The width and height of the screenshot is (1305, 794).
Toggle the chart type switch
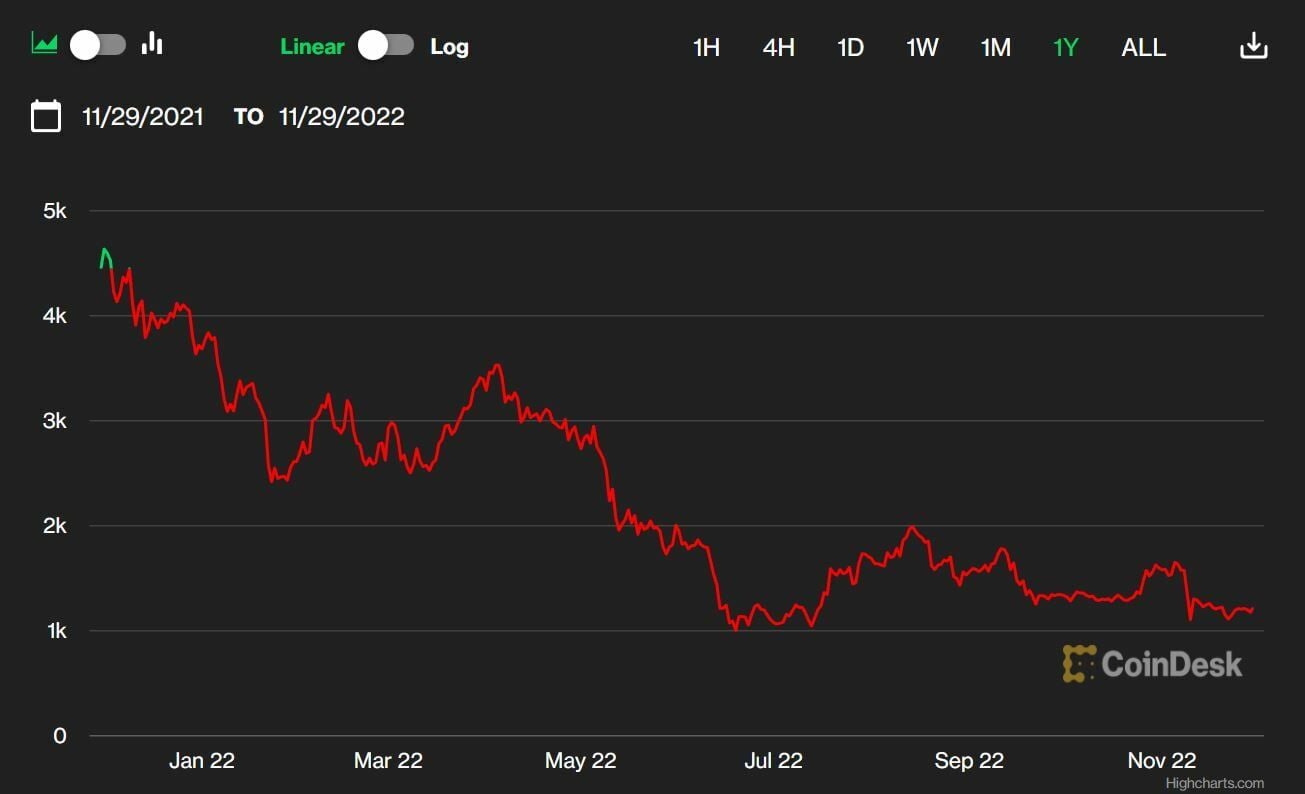(98, 45)
